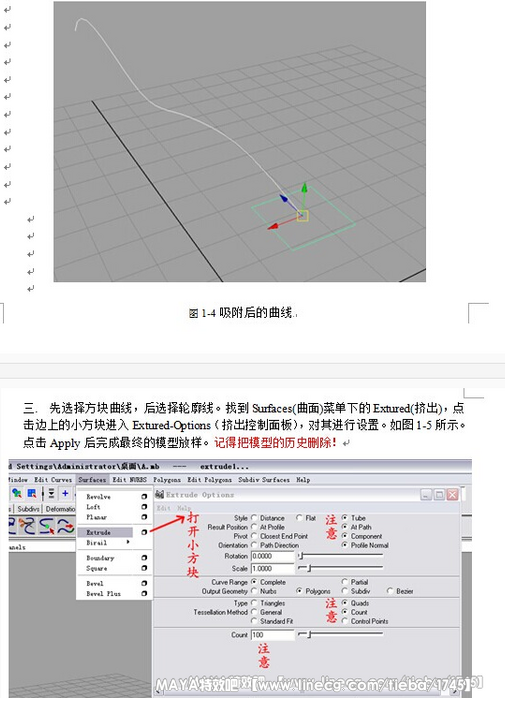The height and width of the screenshot is (702, 505).
Task: Select the At Path result position
Action: 345,527
